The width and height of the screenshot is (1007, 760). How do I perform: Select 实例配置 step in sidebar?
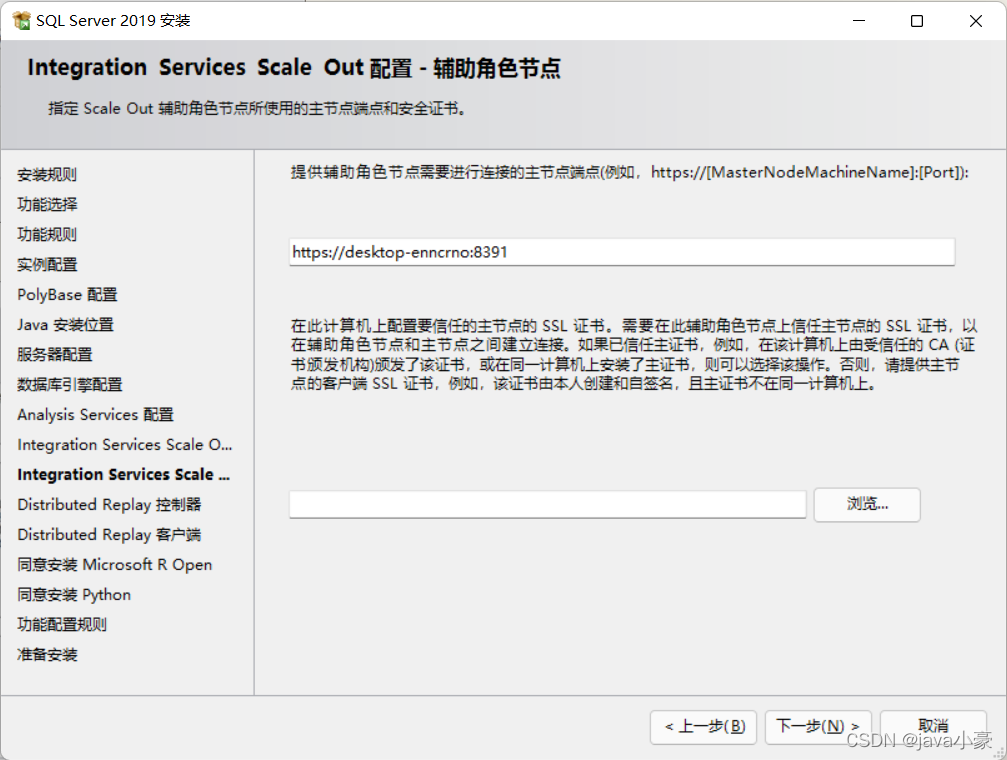[x=47, y=265]
